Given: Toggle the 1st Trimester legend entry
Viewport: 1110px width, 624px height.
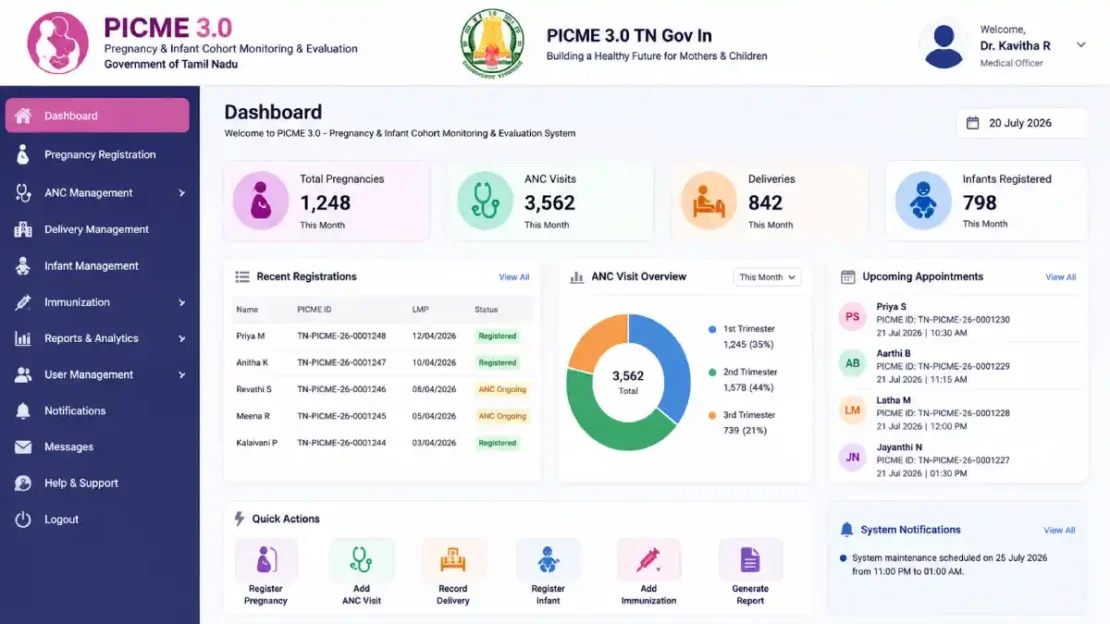Looking at the screenshot, I should 742,336.
